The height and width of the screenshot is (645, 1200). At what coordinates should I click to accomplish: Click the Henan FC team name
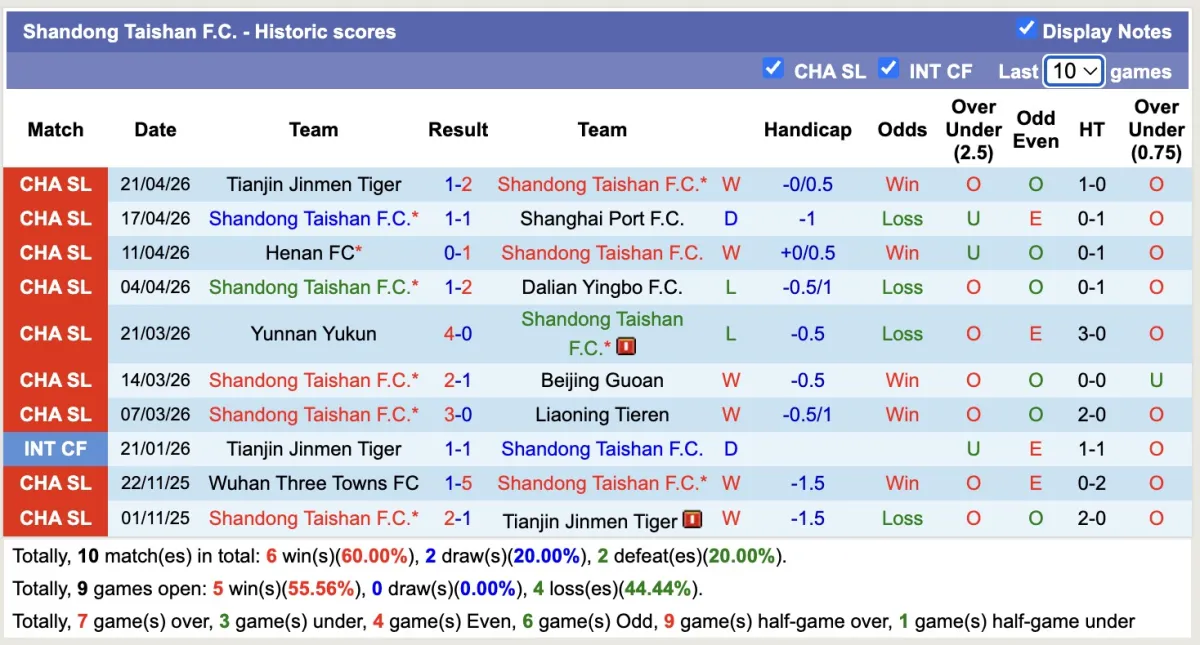click(x=309, y=253)
